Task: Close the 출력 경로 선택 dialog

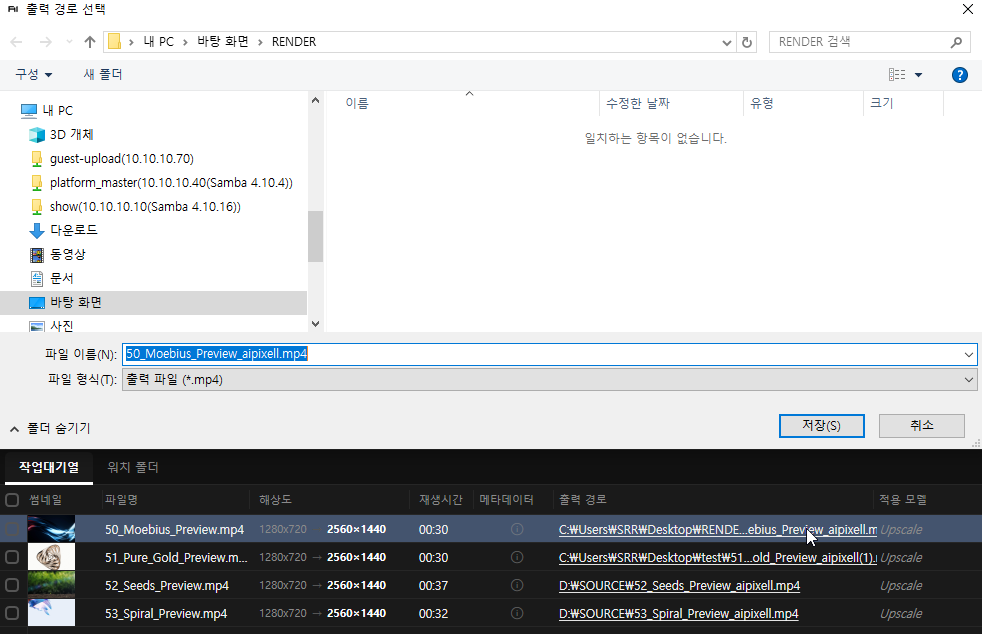Action: point(968,9)
